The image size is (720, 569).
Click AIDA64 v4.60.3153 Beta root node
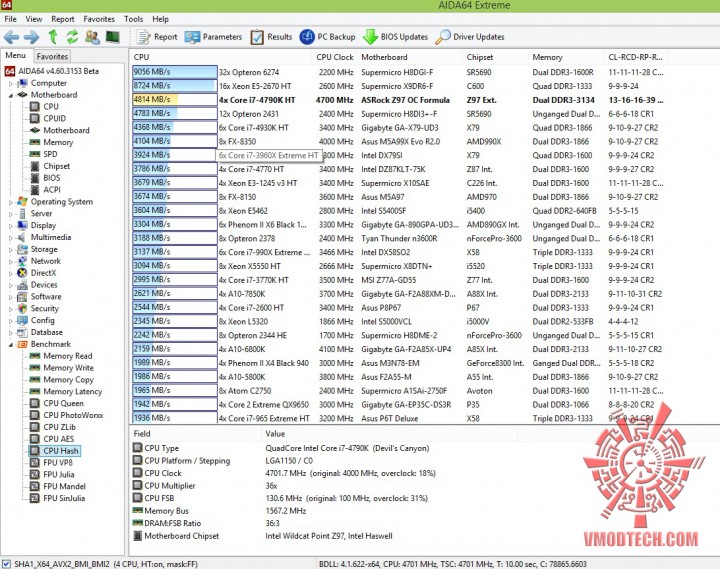point(51,71)
